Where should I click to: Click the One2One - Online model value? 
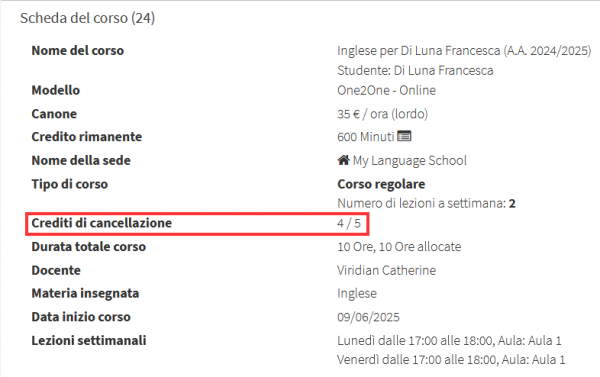coord(386,90)
